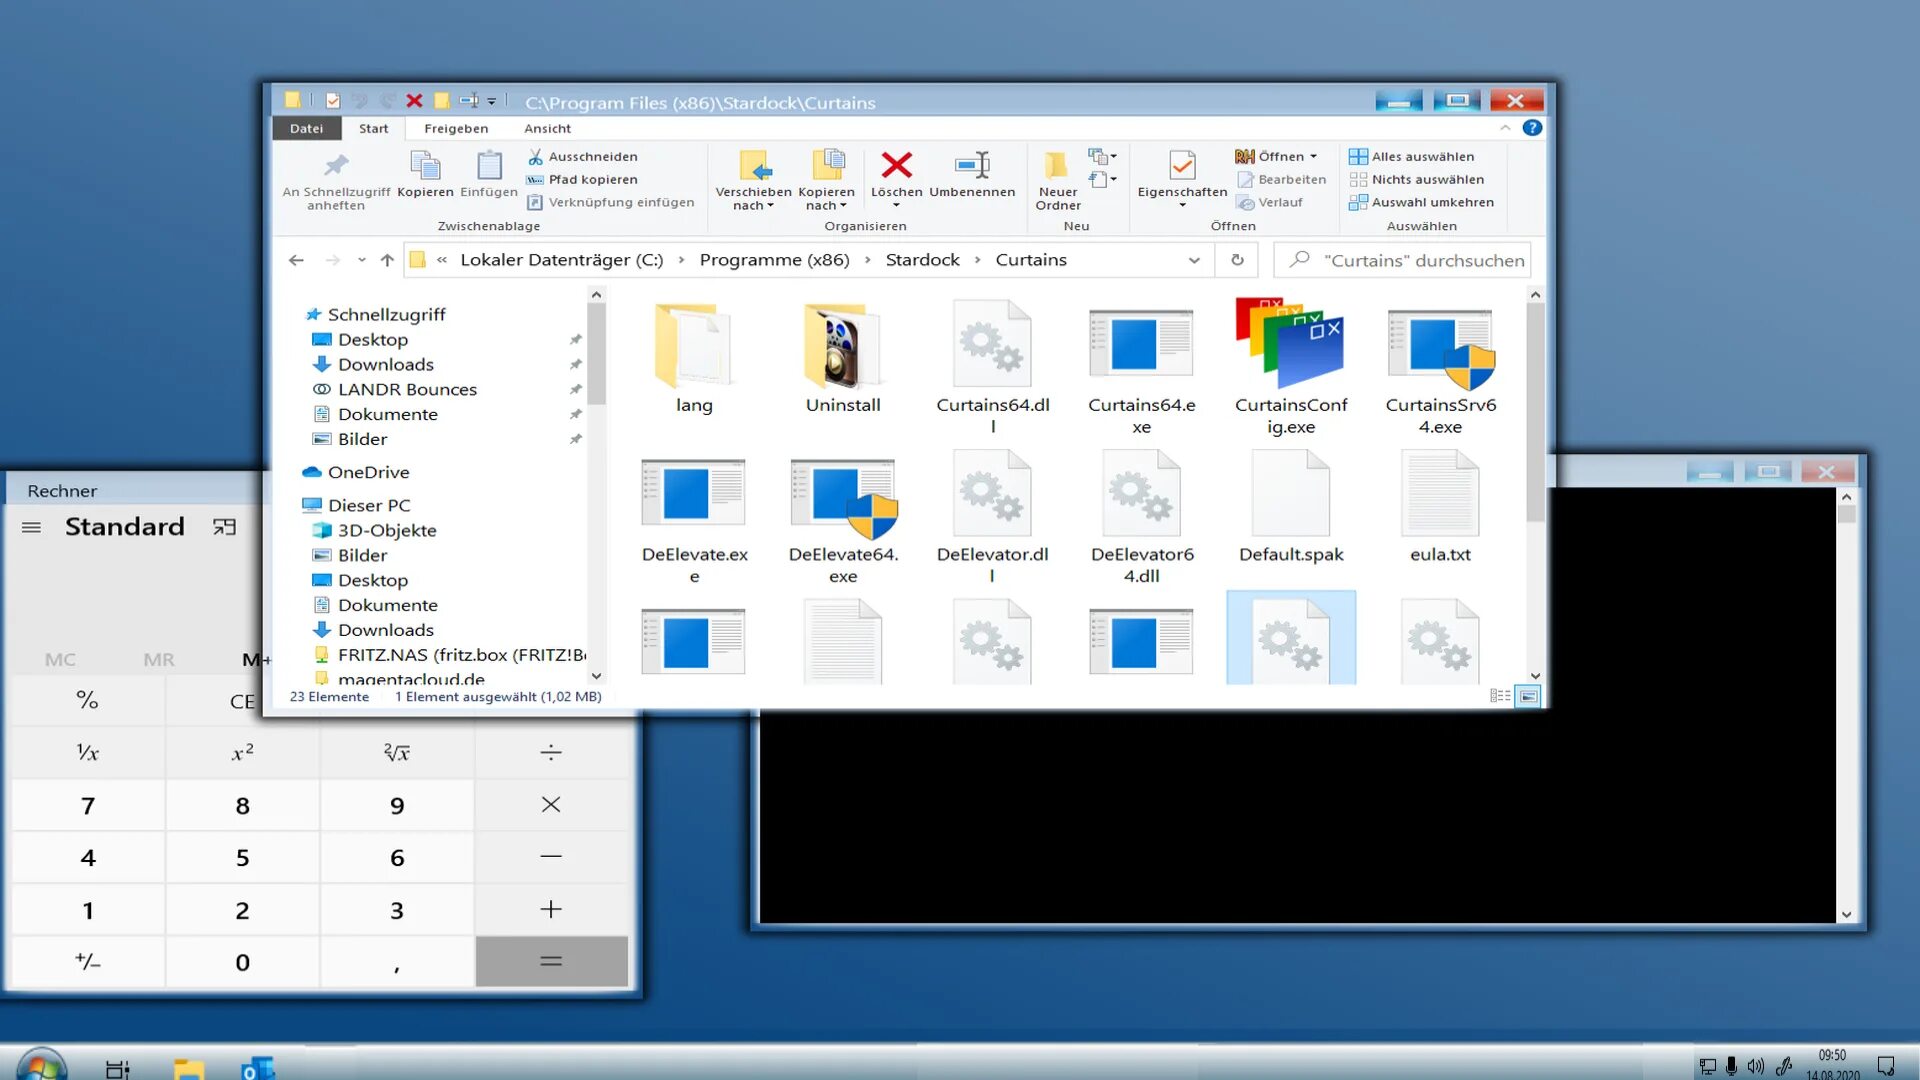Switch to large icons view in status bar
This screenshot has height=1080, width=1920.
[x=1528, y=696]
